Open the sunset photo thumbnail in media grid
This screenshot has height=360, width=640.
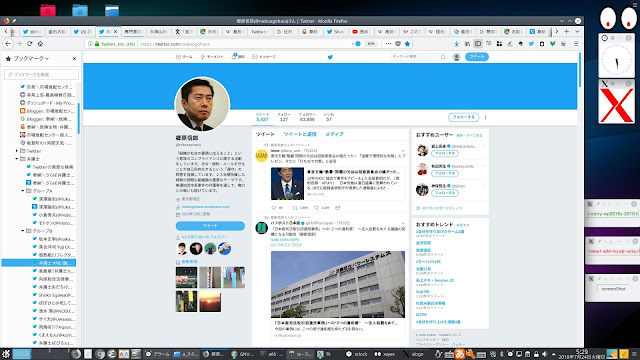point(210,301)
